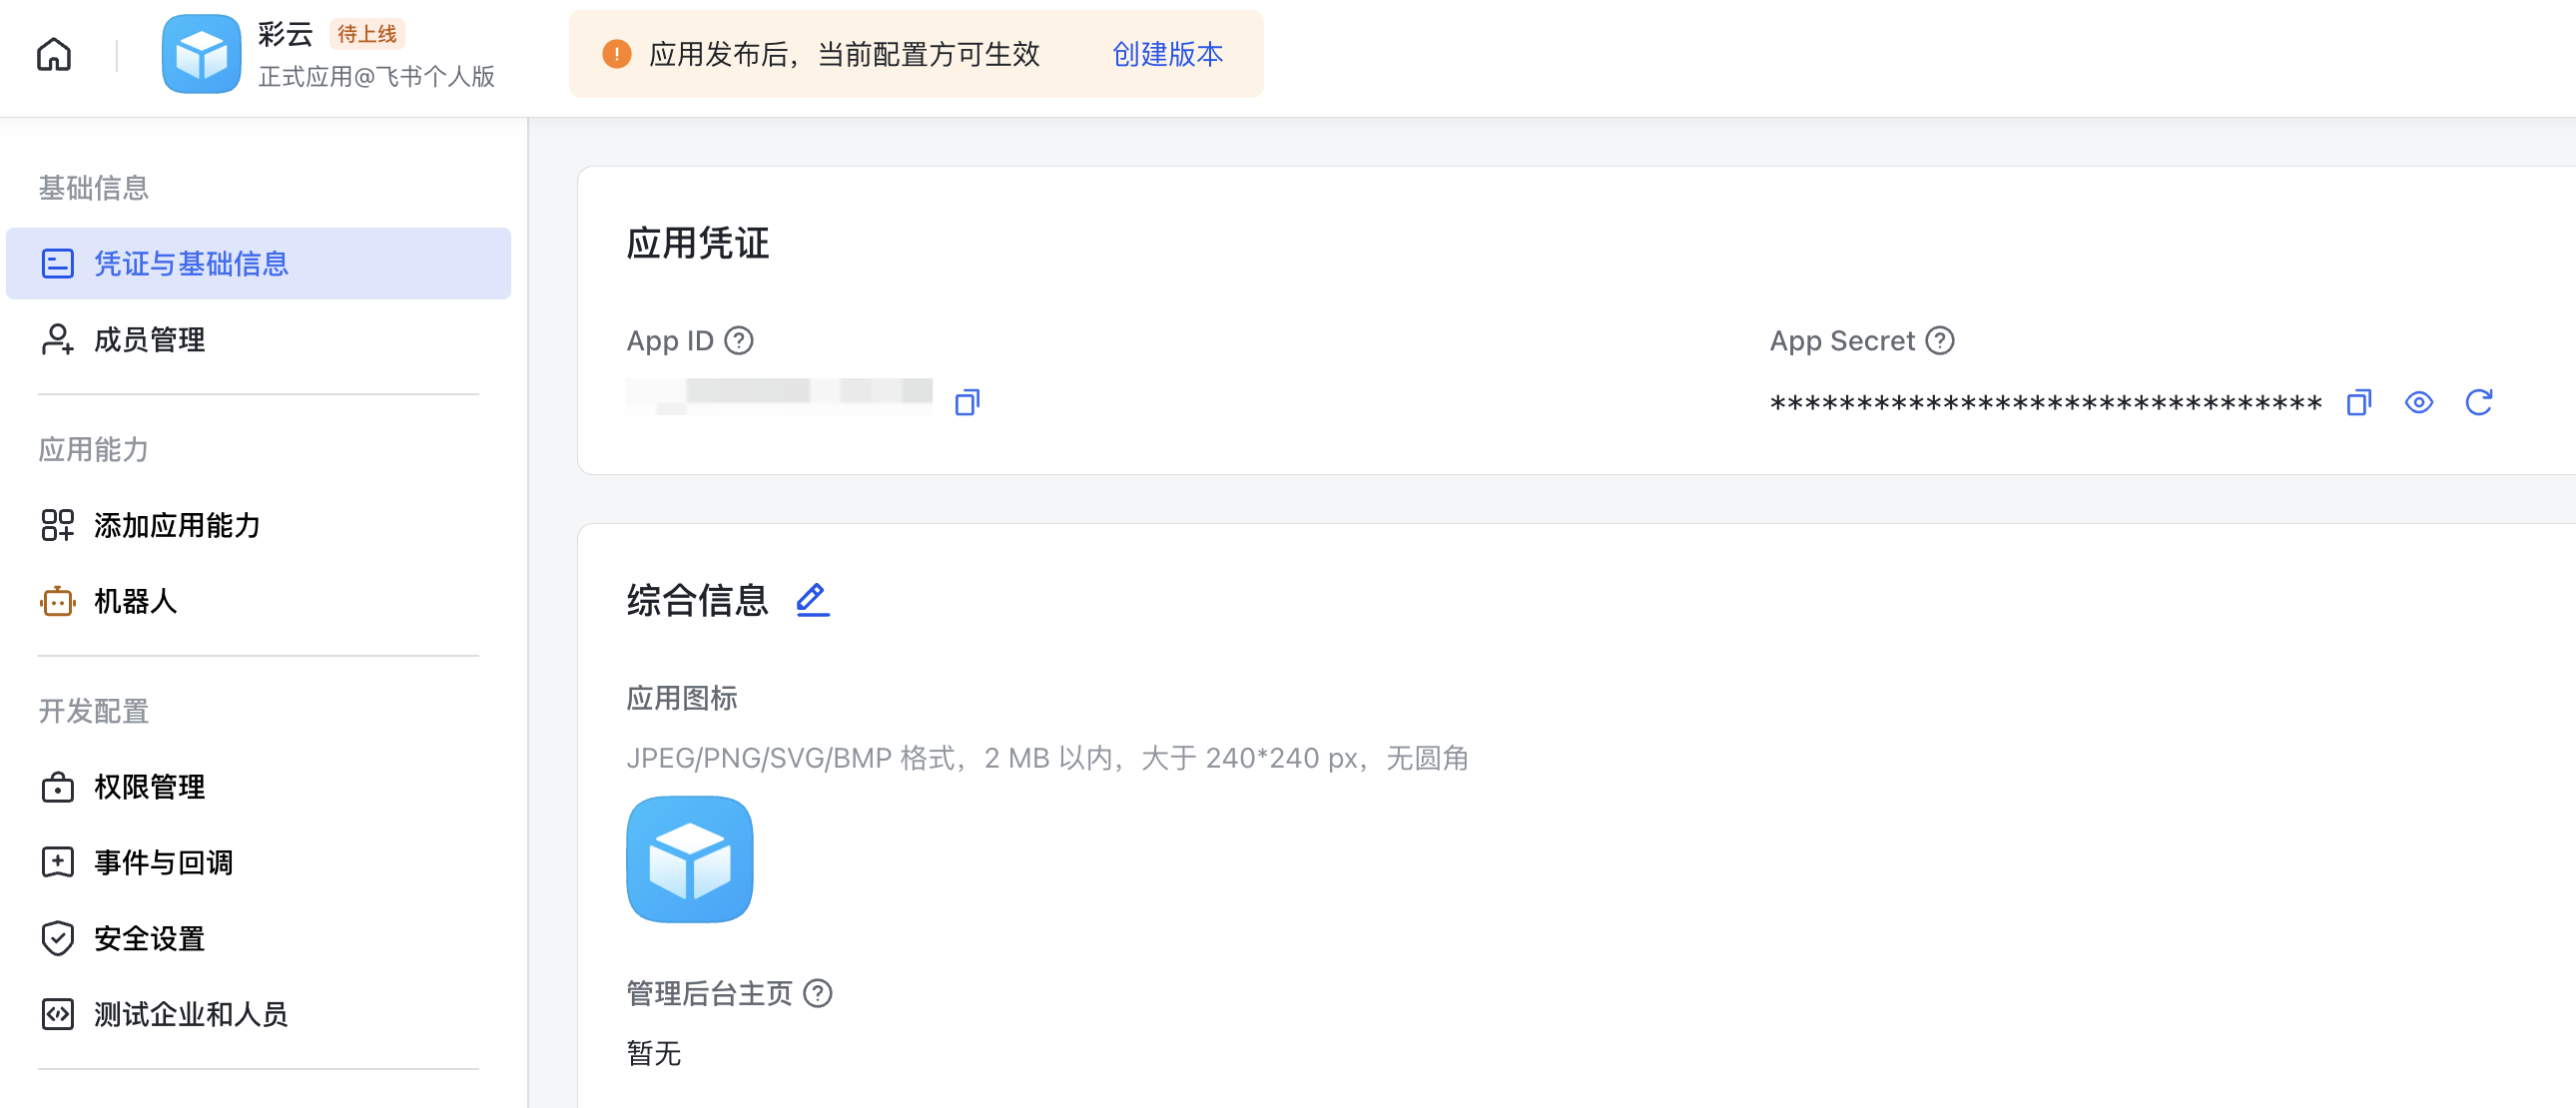Viewport: 2576px width, 1108px height.
Task: Reveal the hidden App Secret with the eye toggle
Action: point(2419,402)
